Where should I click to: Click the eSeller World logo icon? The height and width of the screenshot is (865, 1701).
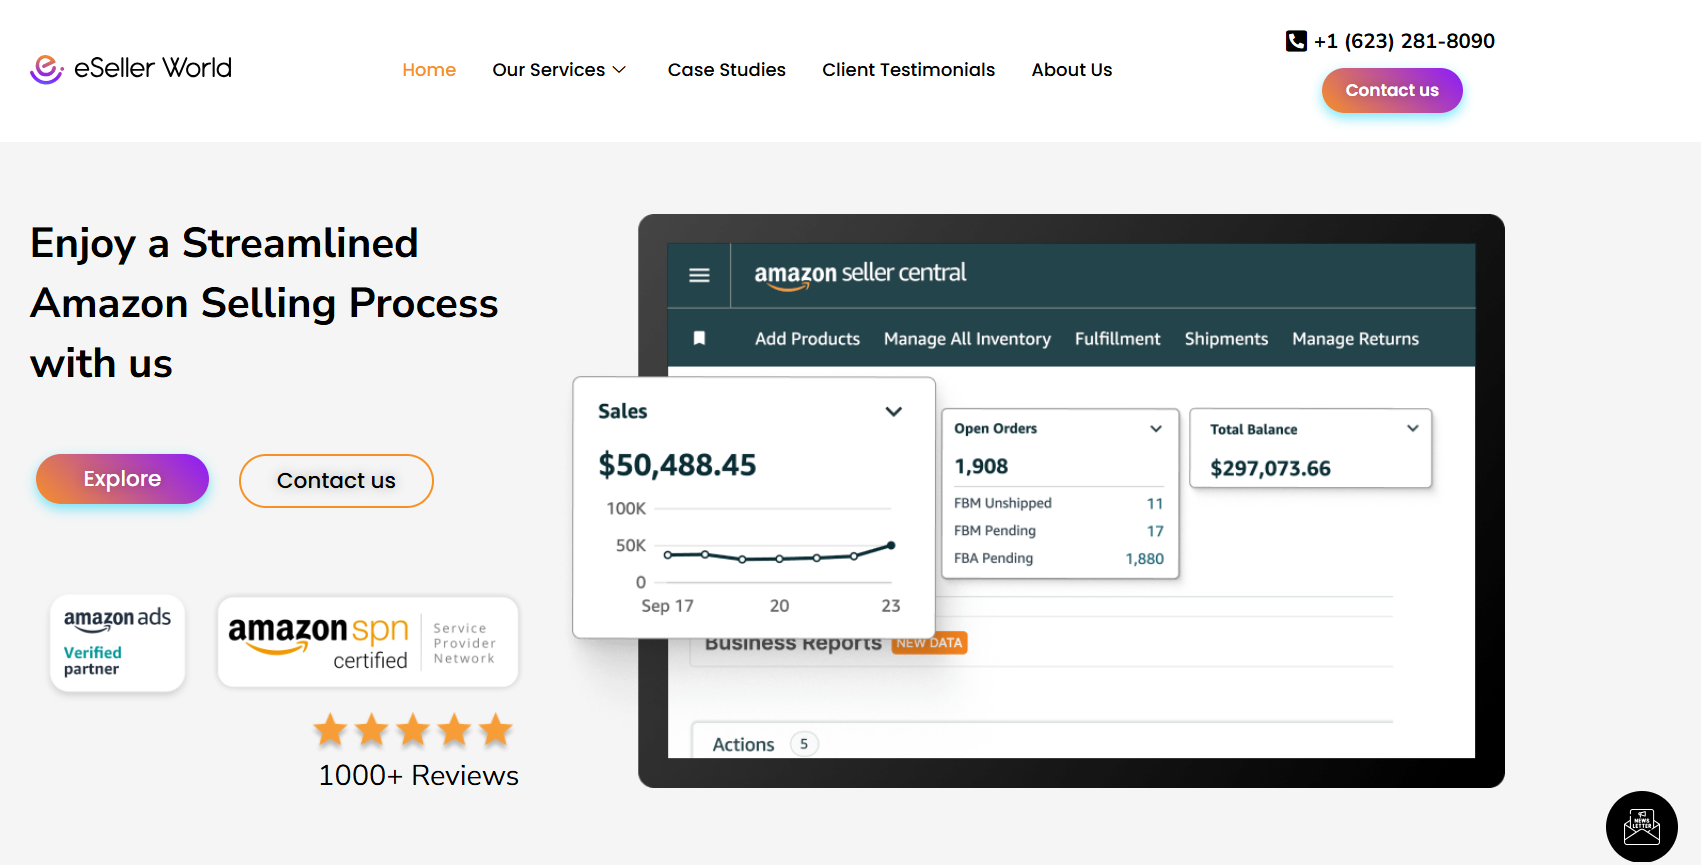[x=47, y=69]
